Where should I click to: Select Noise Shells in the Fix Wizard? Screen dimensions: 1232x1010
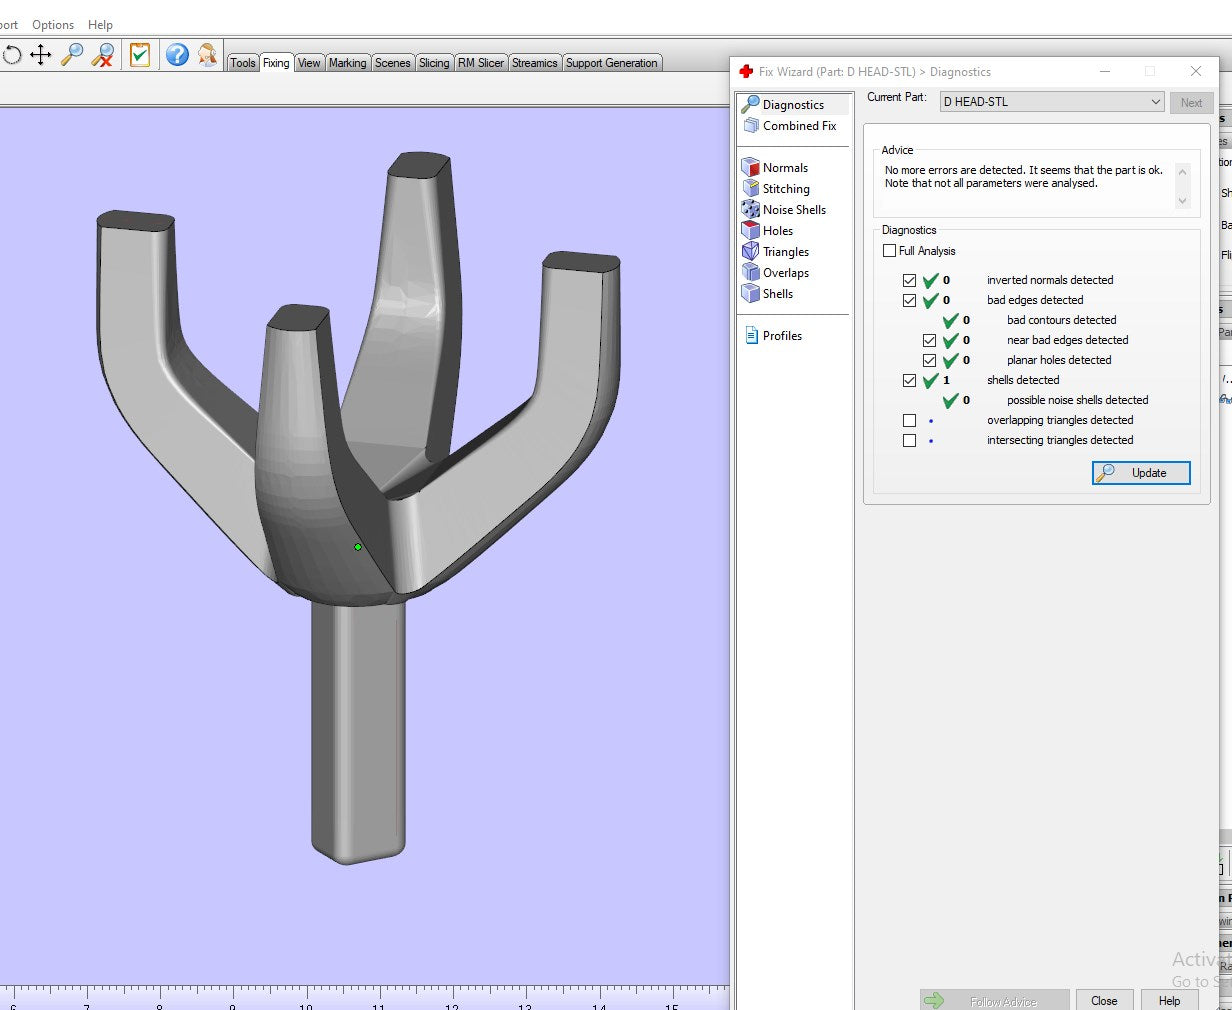(794, 210)
